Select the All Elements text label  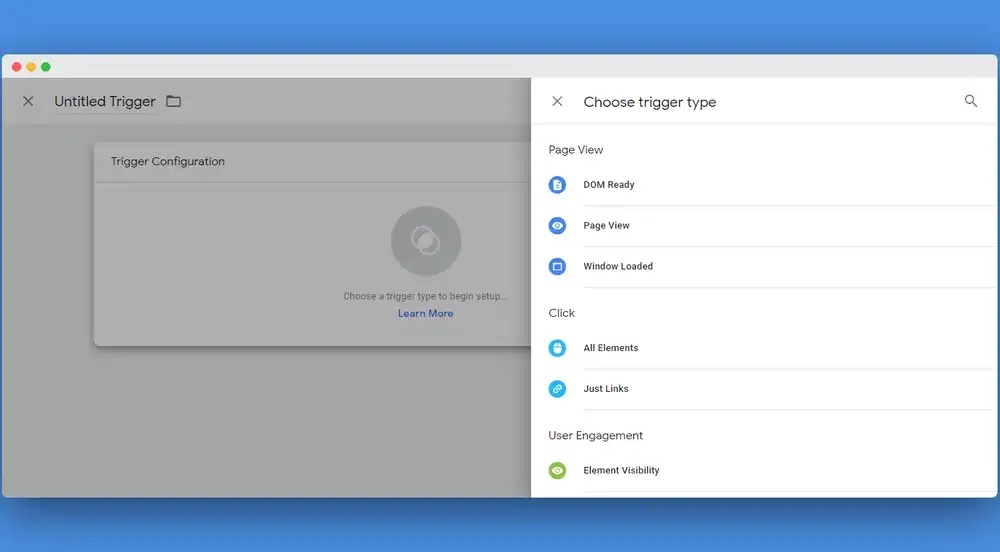pos(610,348)
